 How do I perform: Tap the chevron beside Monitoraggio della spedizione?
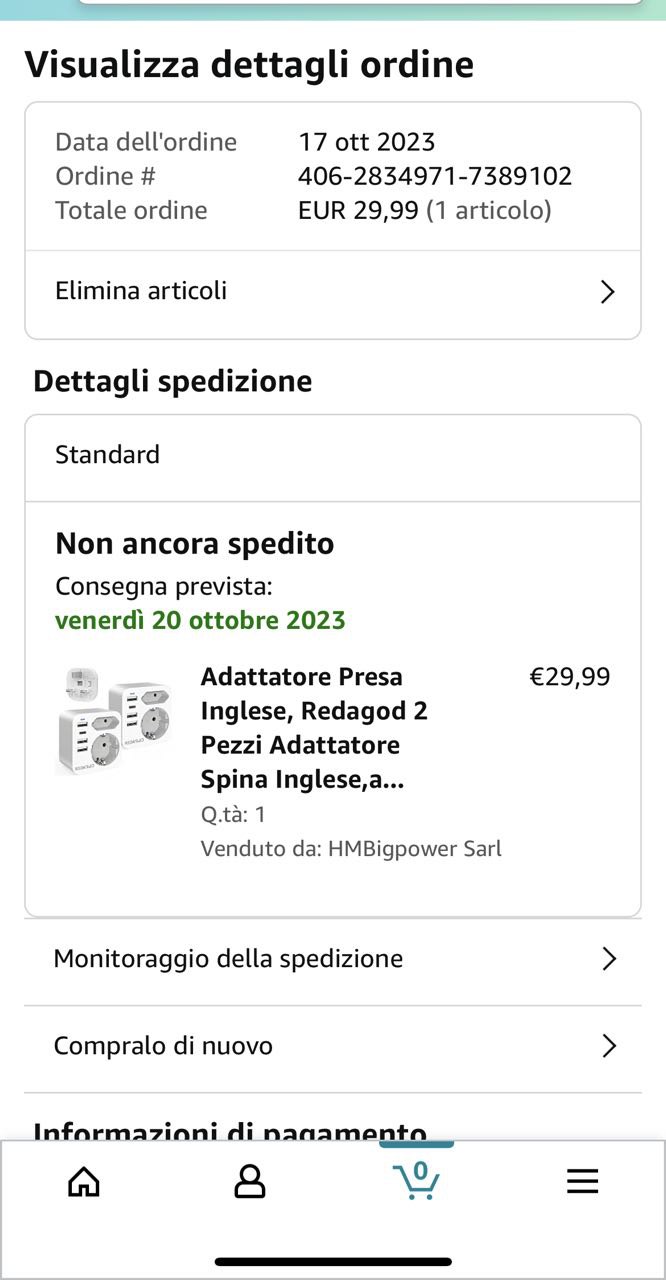click(609, 959)
